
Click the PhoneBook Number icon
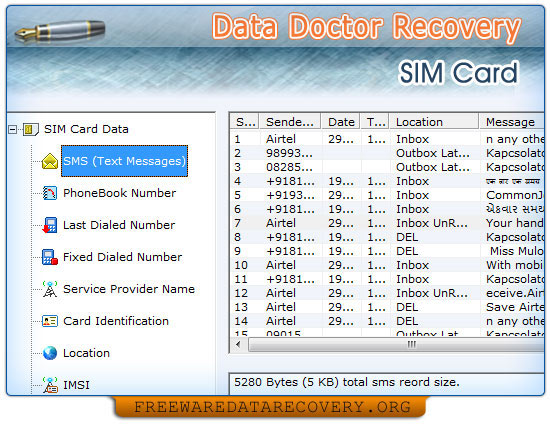(x=49, y=193)
